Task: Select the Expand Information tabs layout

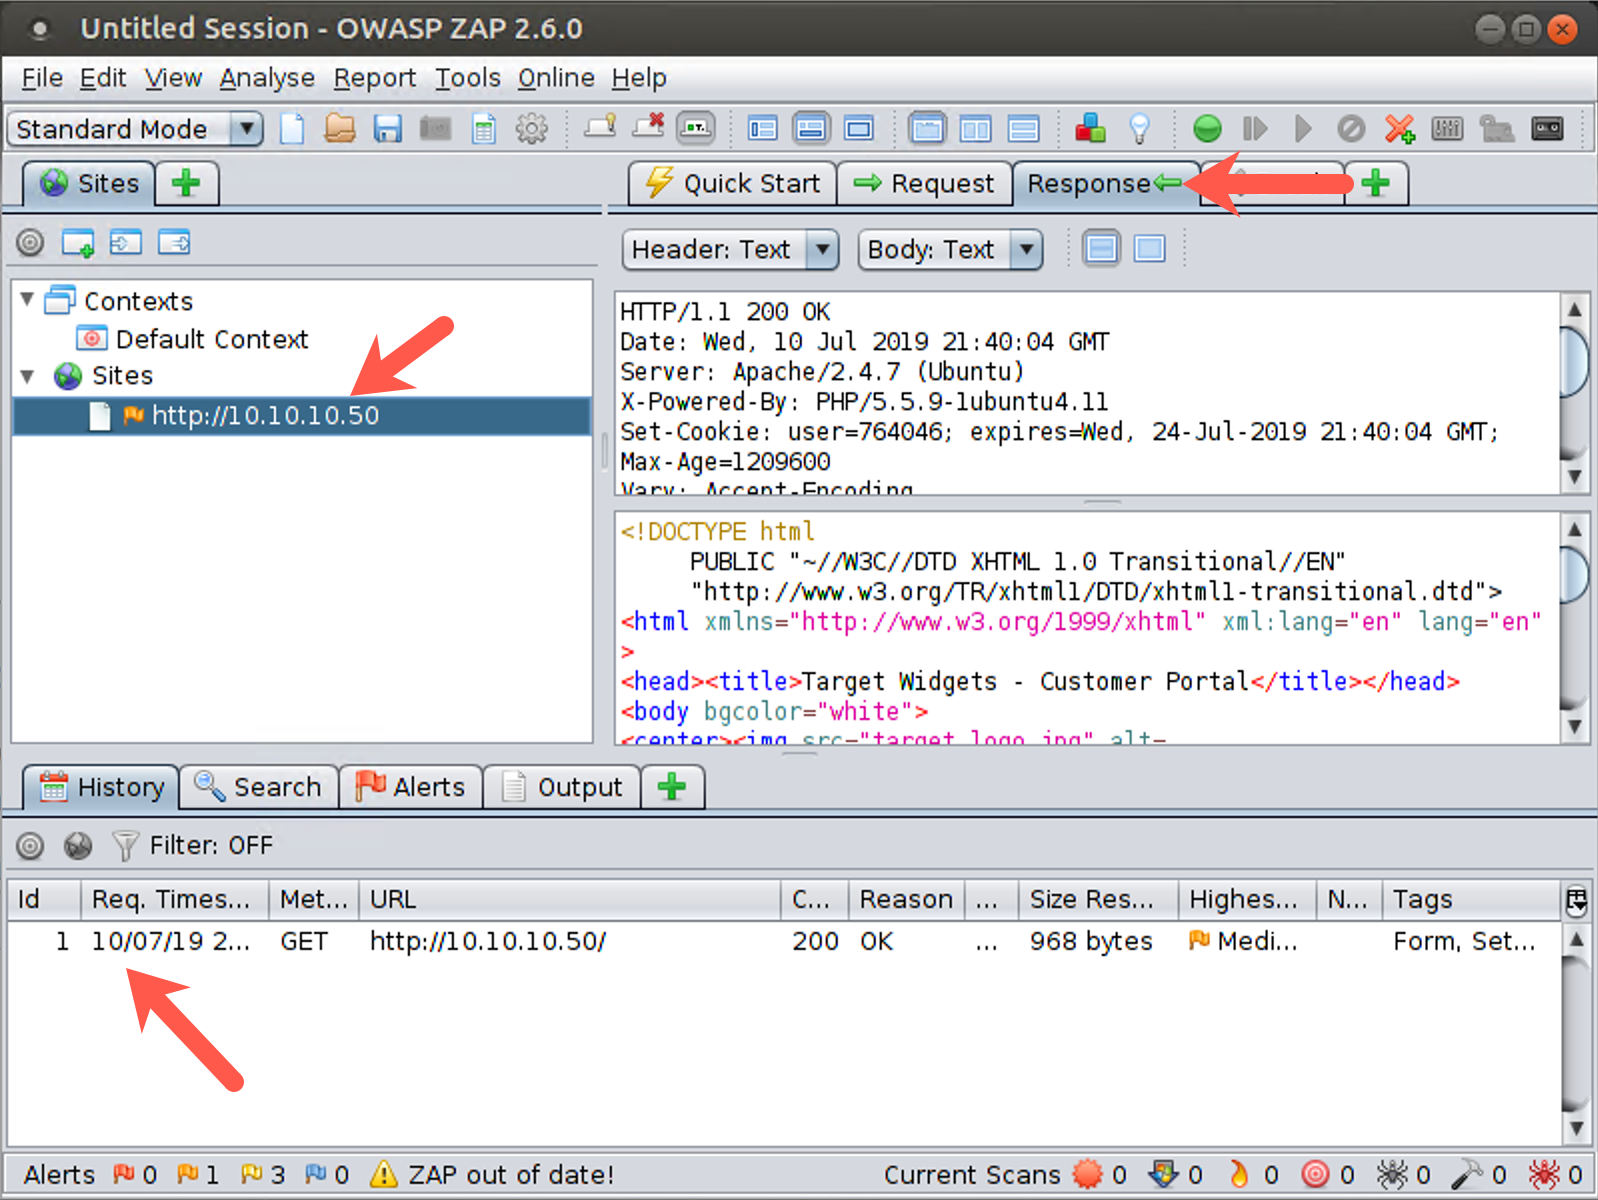Action: (x=811, y=129)
